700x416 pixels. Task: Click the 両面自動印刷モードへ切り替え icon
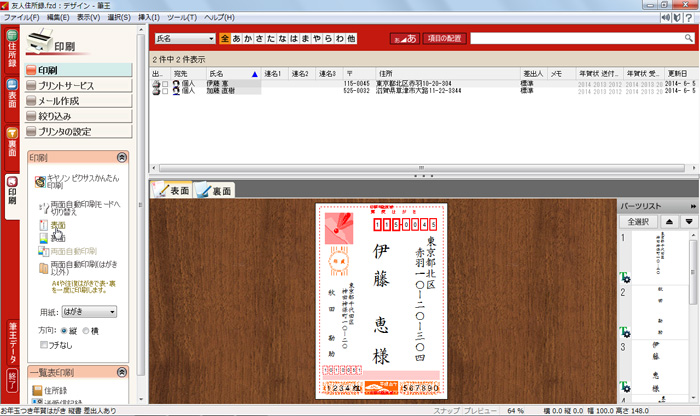point(41,206)
